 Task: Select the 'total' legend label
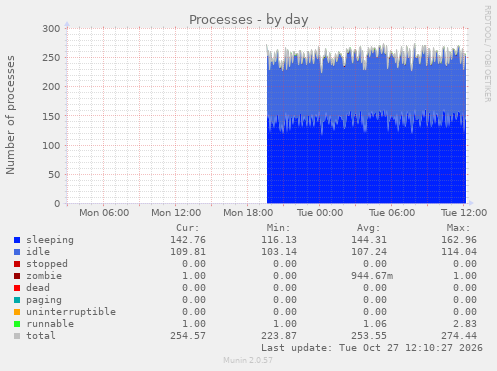(41, 336)
